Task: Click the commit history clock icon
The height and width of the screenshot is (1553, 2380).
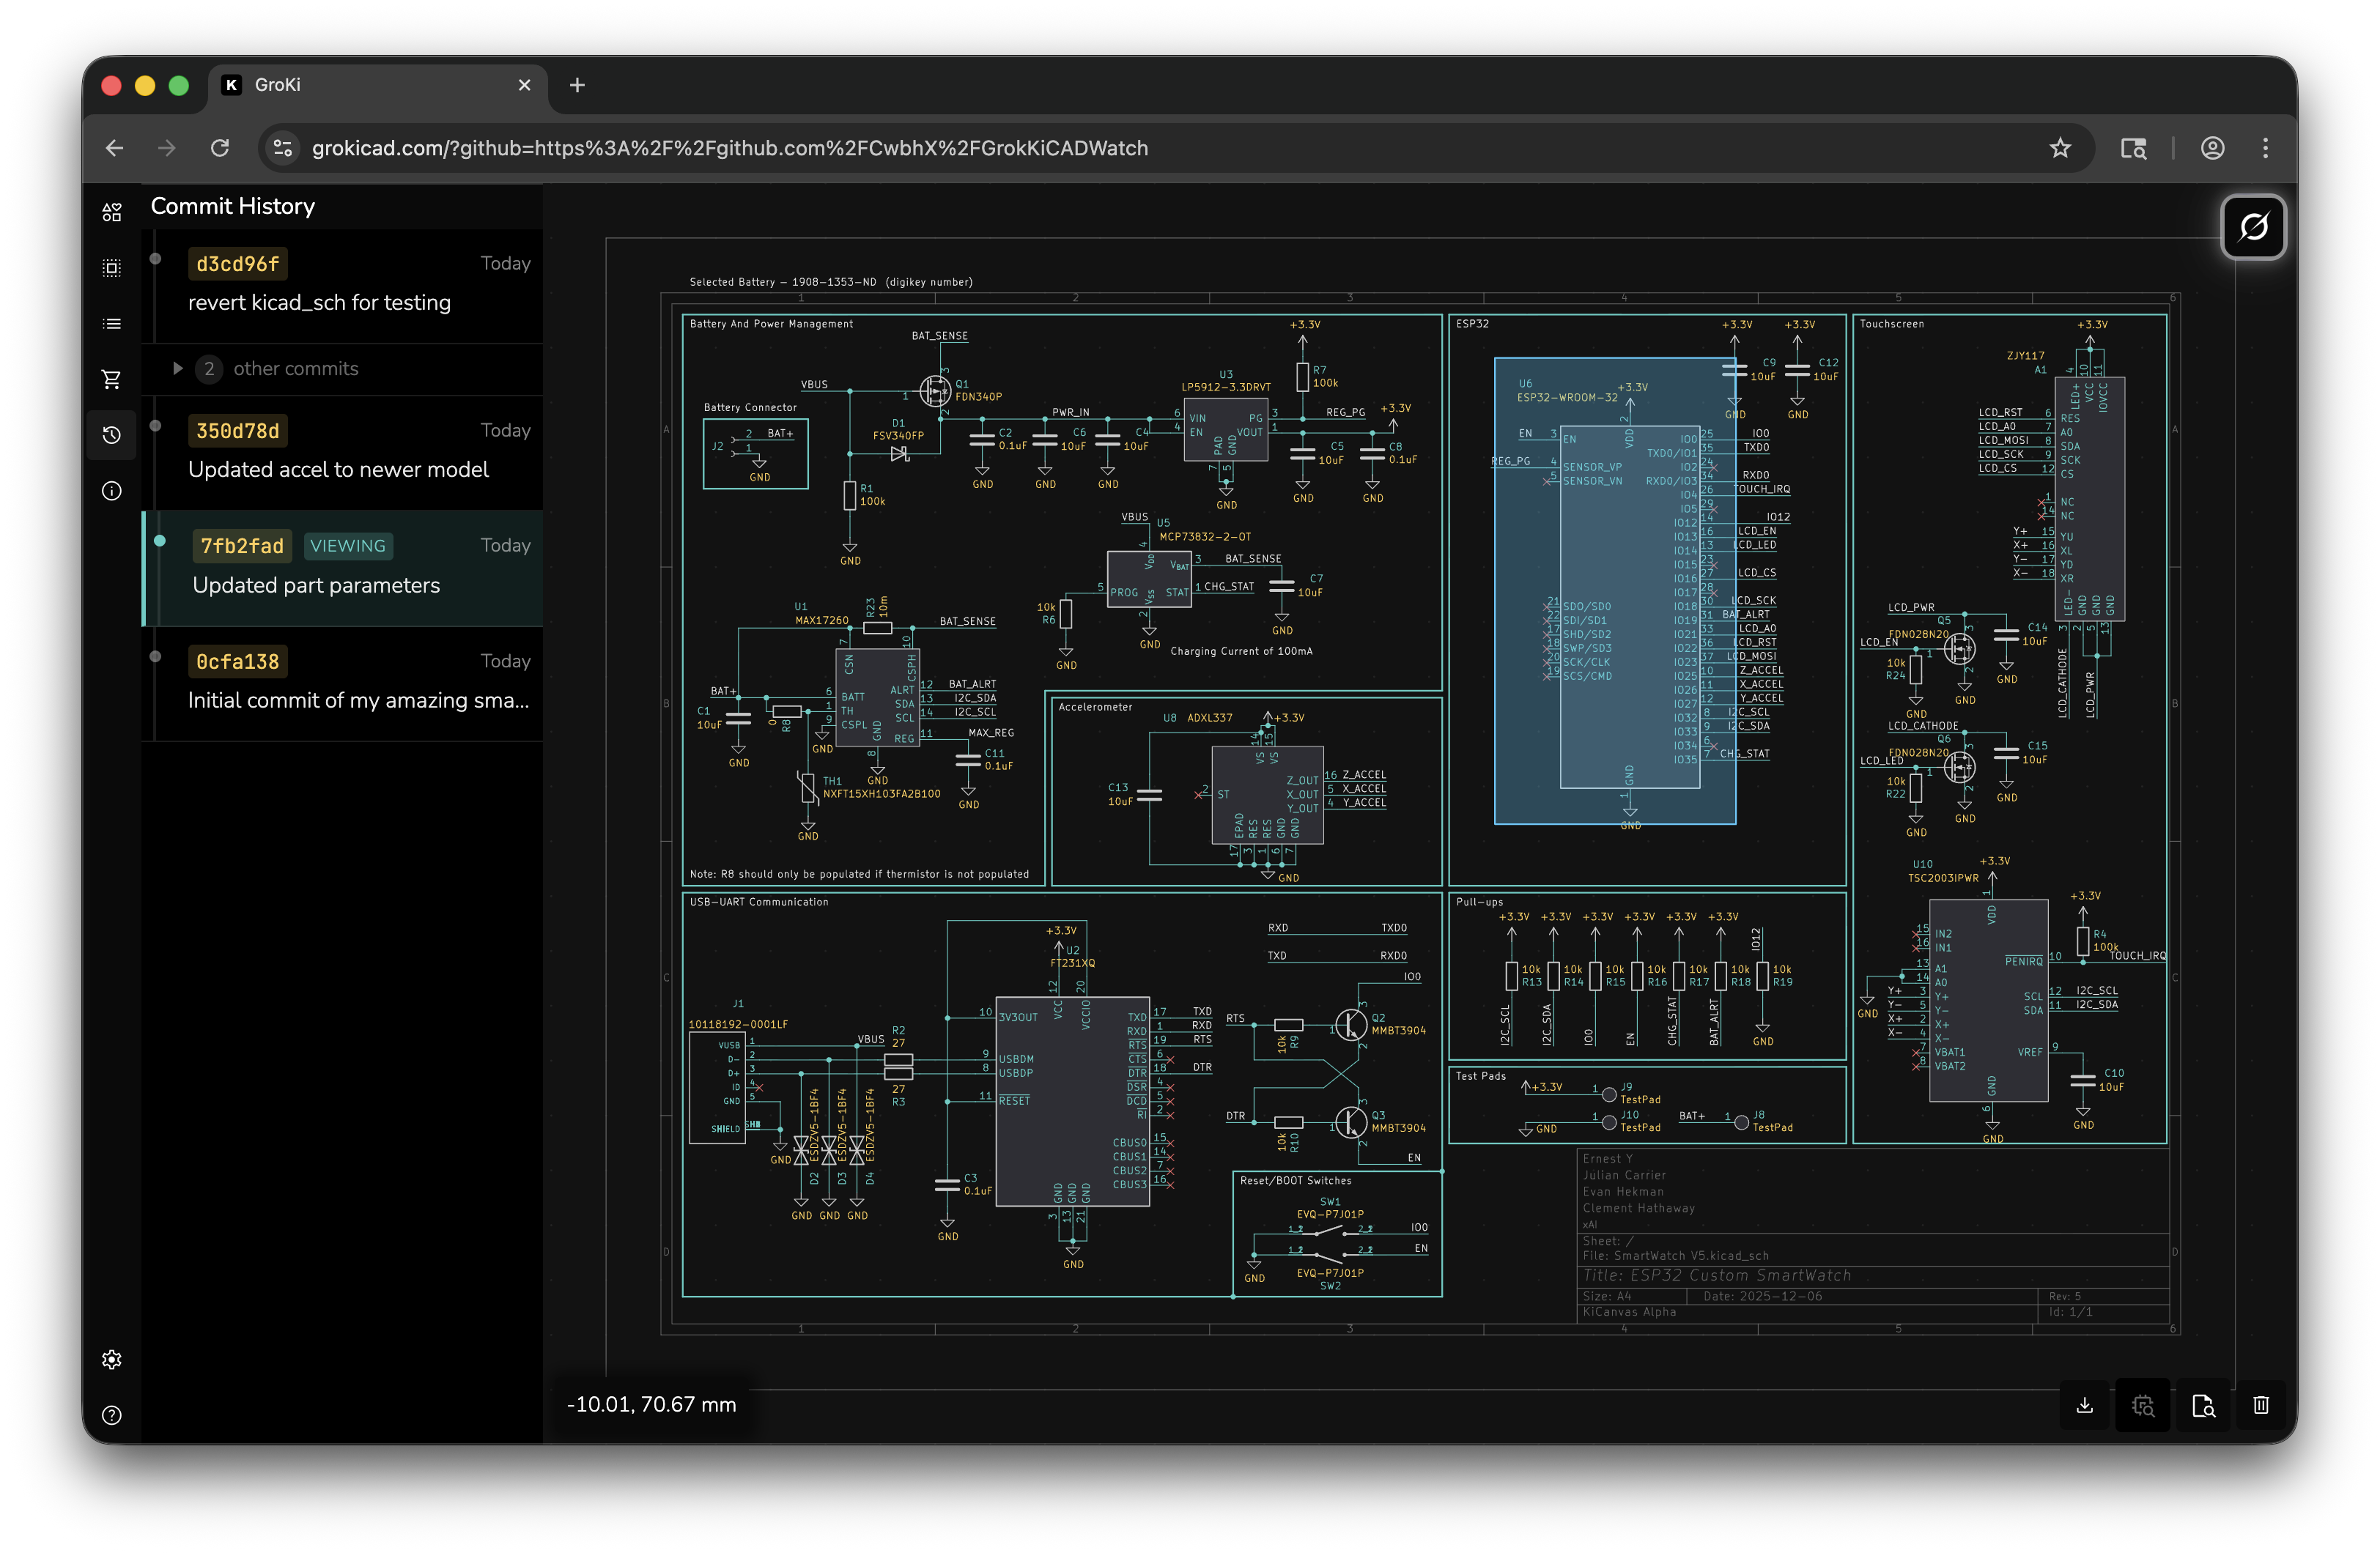Action: click(112, 435)
